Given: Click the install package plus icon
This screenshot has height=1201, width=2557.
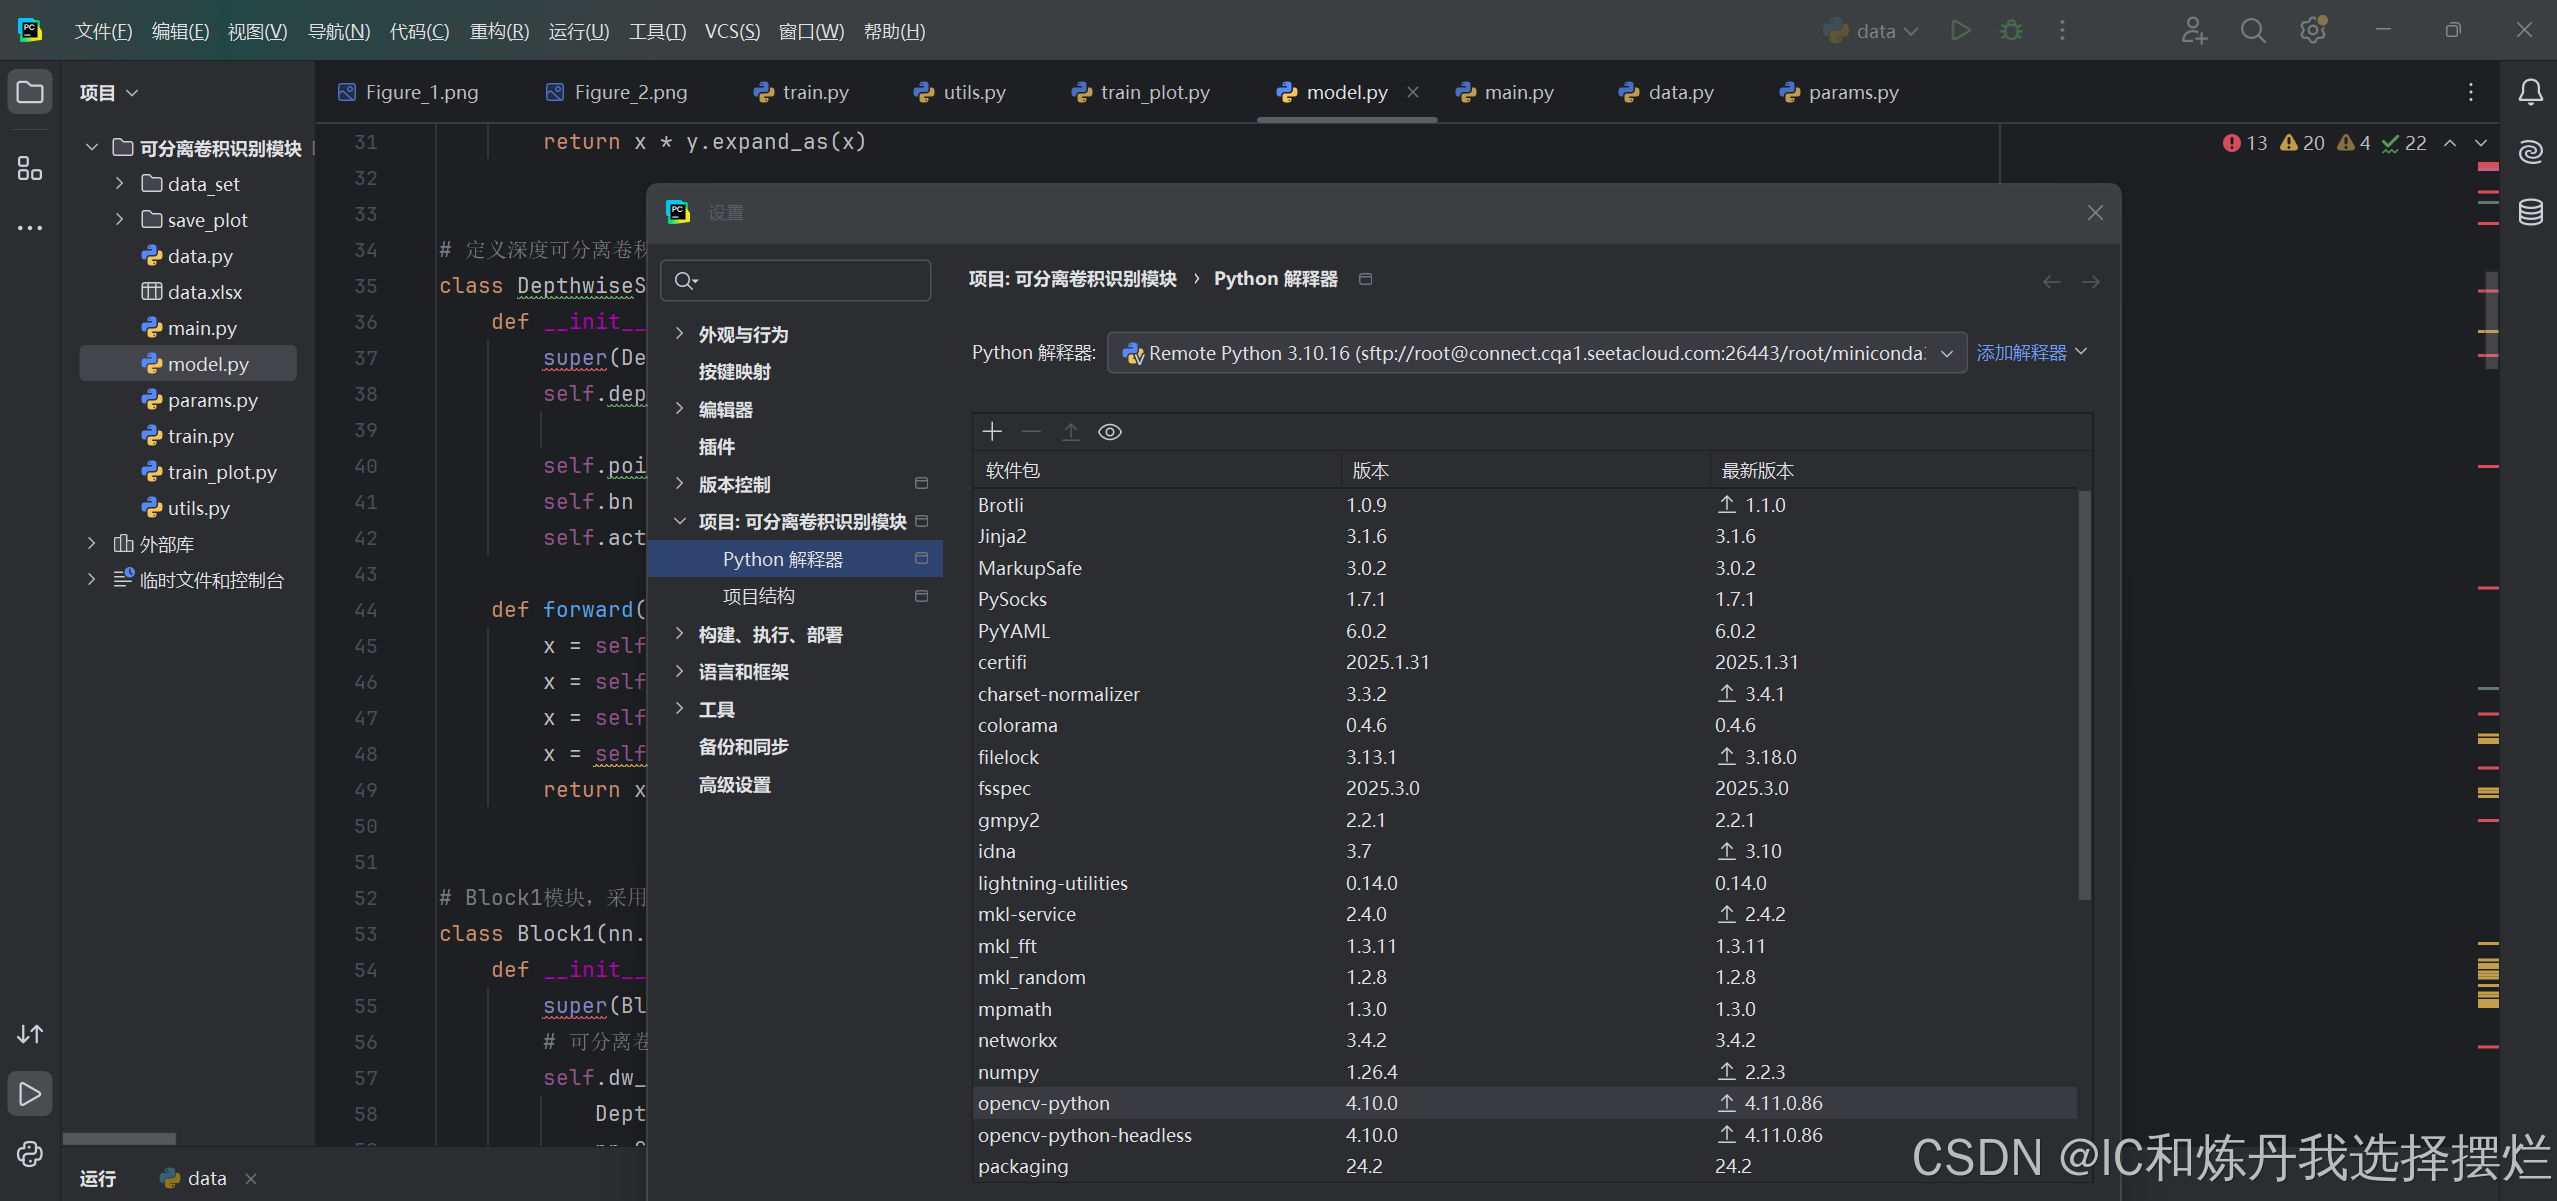Looking at the screenshot, I should 992,431.
